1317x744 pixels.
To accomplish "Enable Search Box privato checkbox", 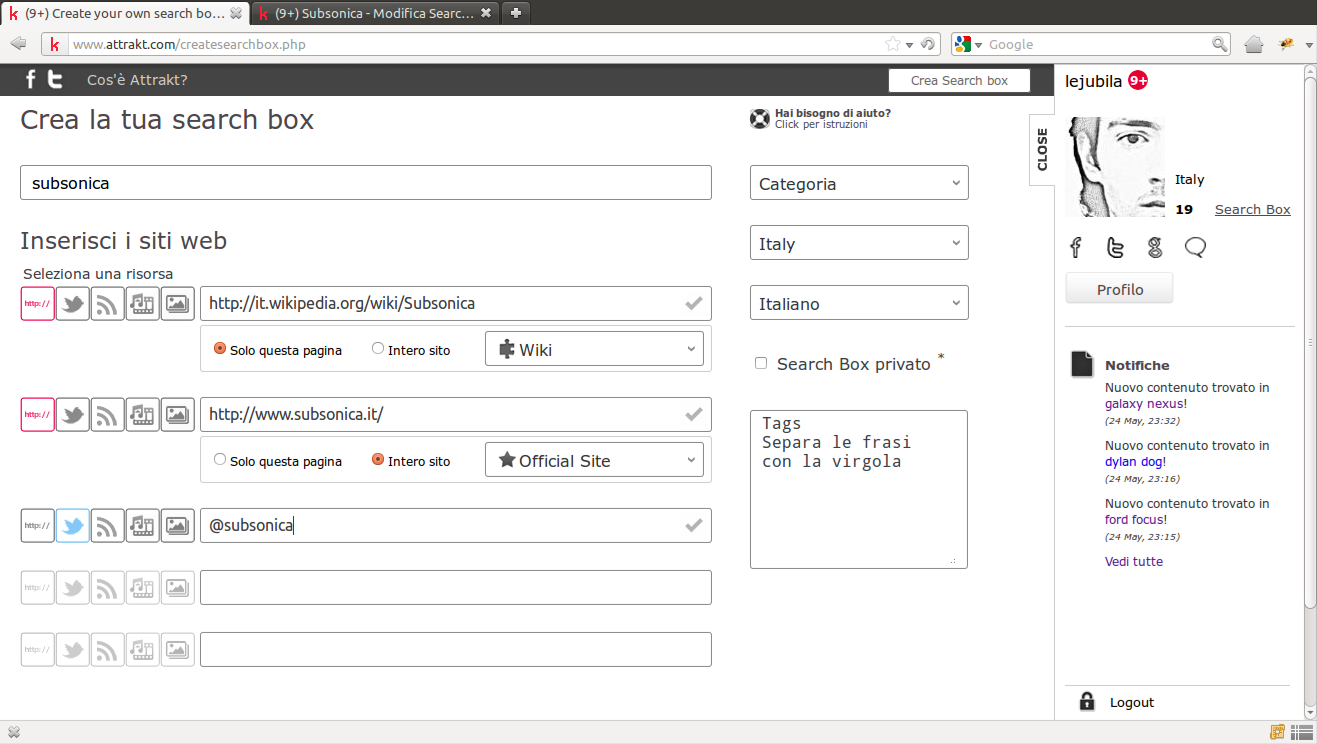I will (x=761, y=364).
